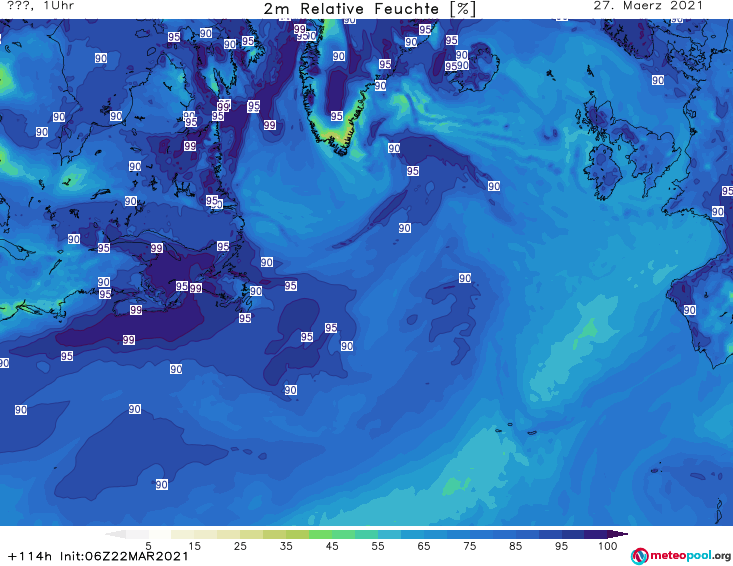Screen dimensions: 733x566
Task: Click the pale yellow legend swatch right of 15
Action: 206,534
